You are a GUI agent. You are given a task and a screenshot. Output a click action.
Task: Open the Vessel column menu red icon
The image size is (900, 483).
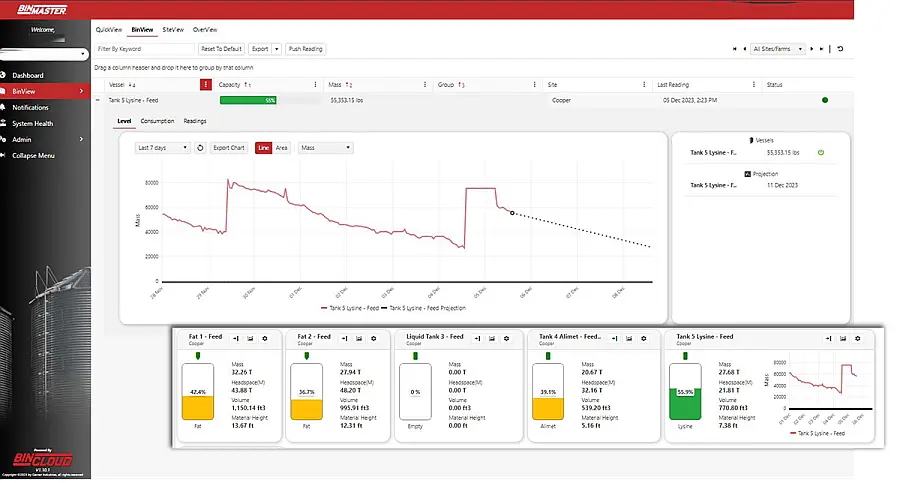[206, 85]
